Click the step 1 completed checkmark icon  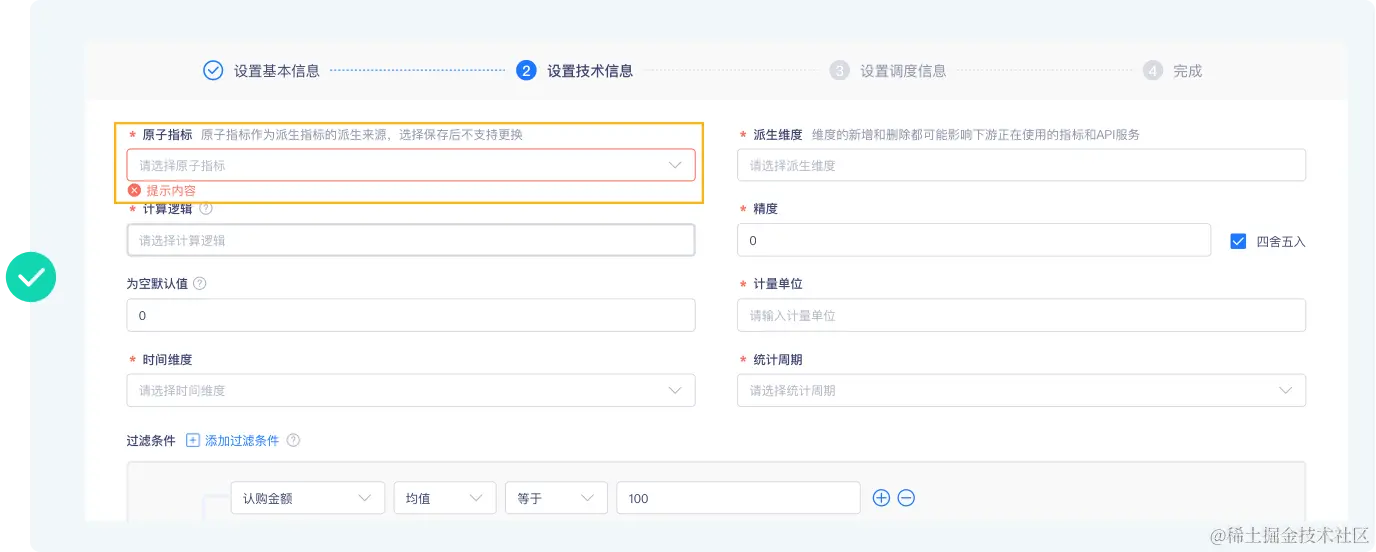[x=213, y=71]
